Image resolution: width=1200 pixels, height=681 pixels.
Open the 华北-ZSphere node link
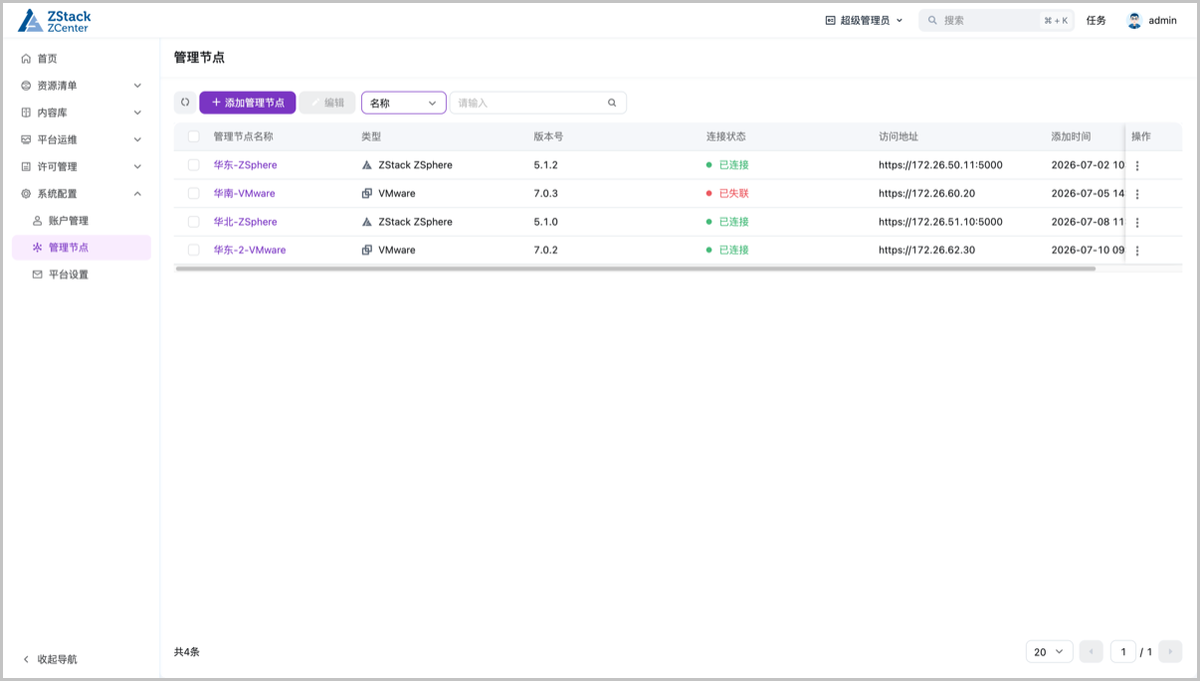[245, 222]
